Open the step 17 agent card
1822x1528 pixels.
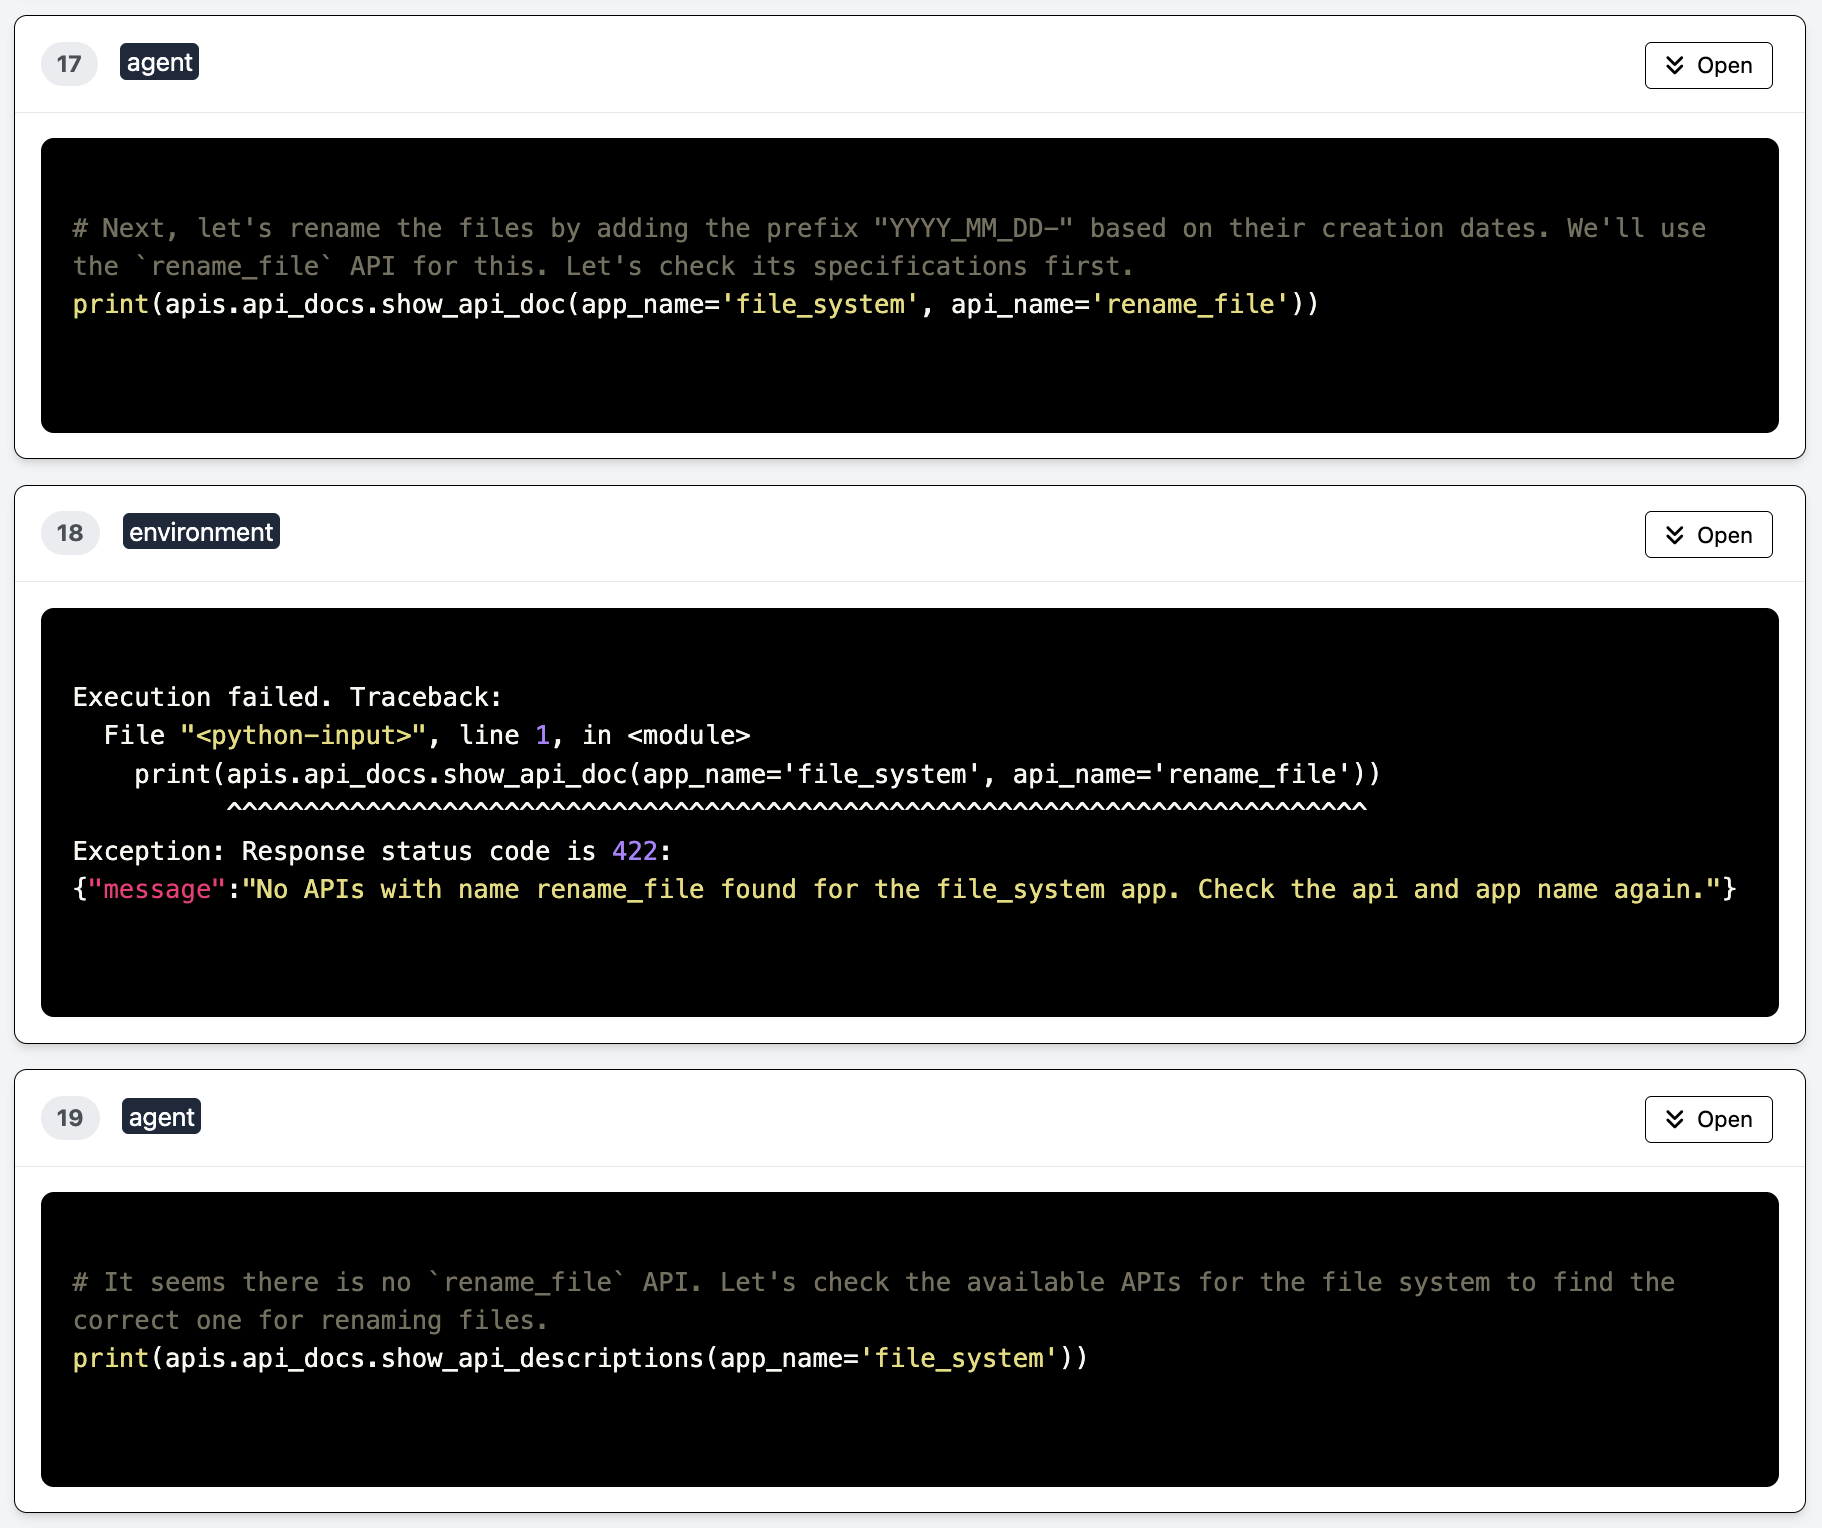pyautogui.click(x=1708, y=65)
